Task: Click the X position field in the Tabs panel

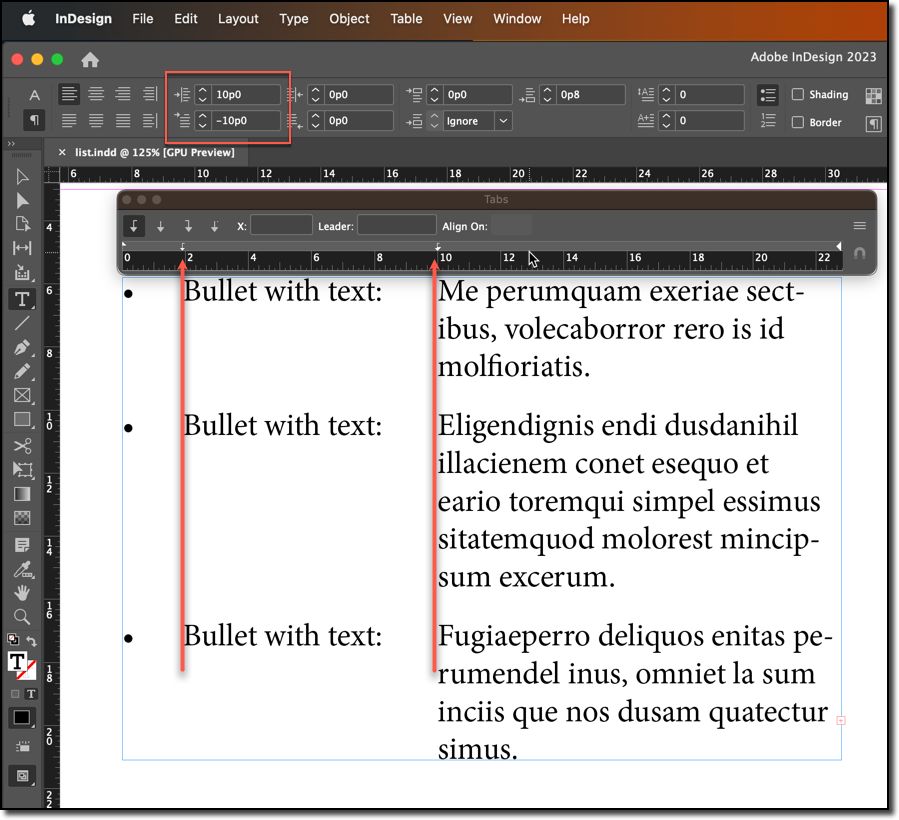Action: (281, 226)
